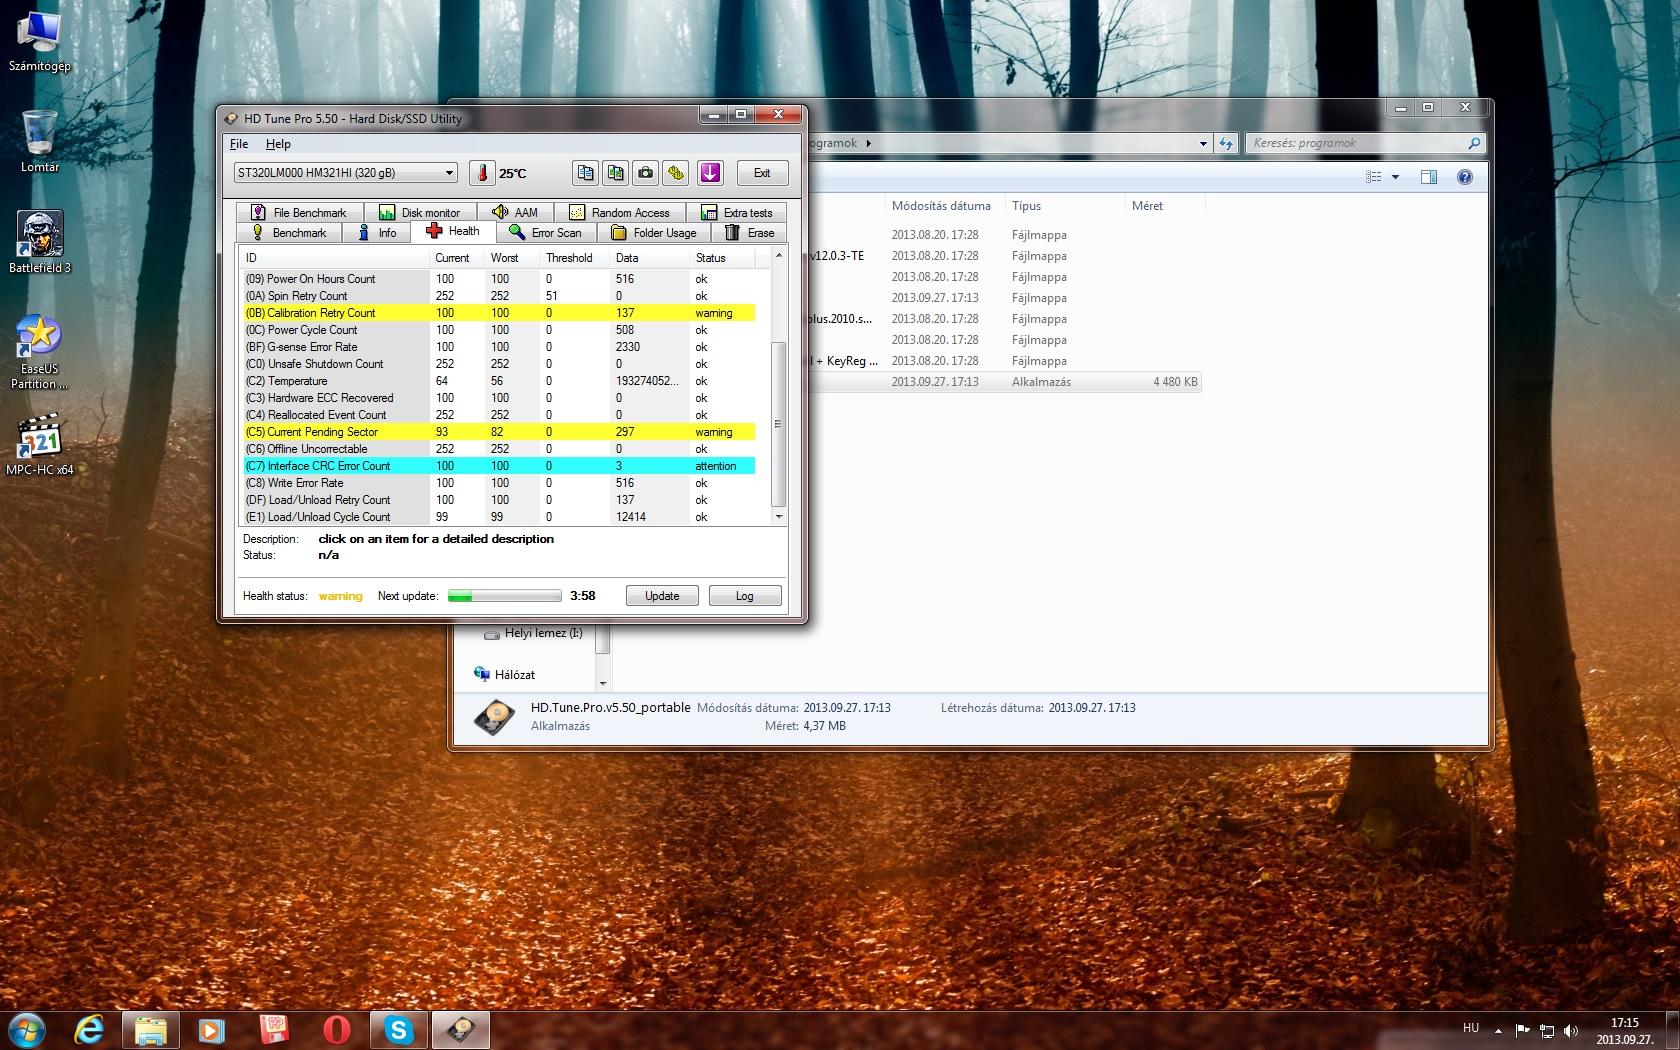This screenshot has width=1680, height=1050.
Task: Switch to the Disk monitor tab
Action: [x=420, y=212]
